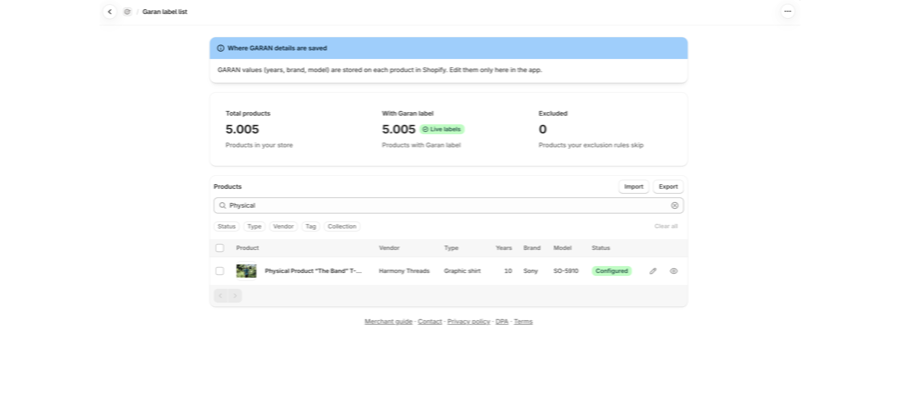Click the Vendor column header

pos(389,248)
